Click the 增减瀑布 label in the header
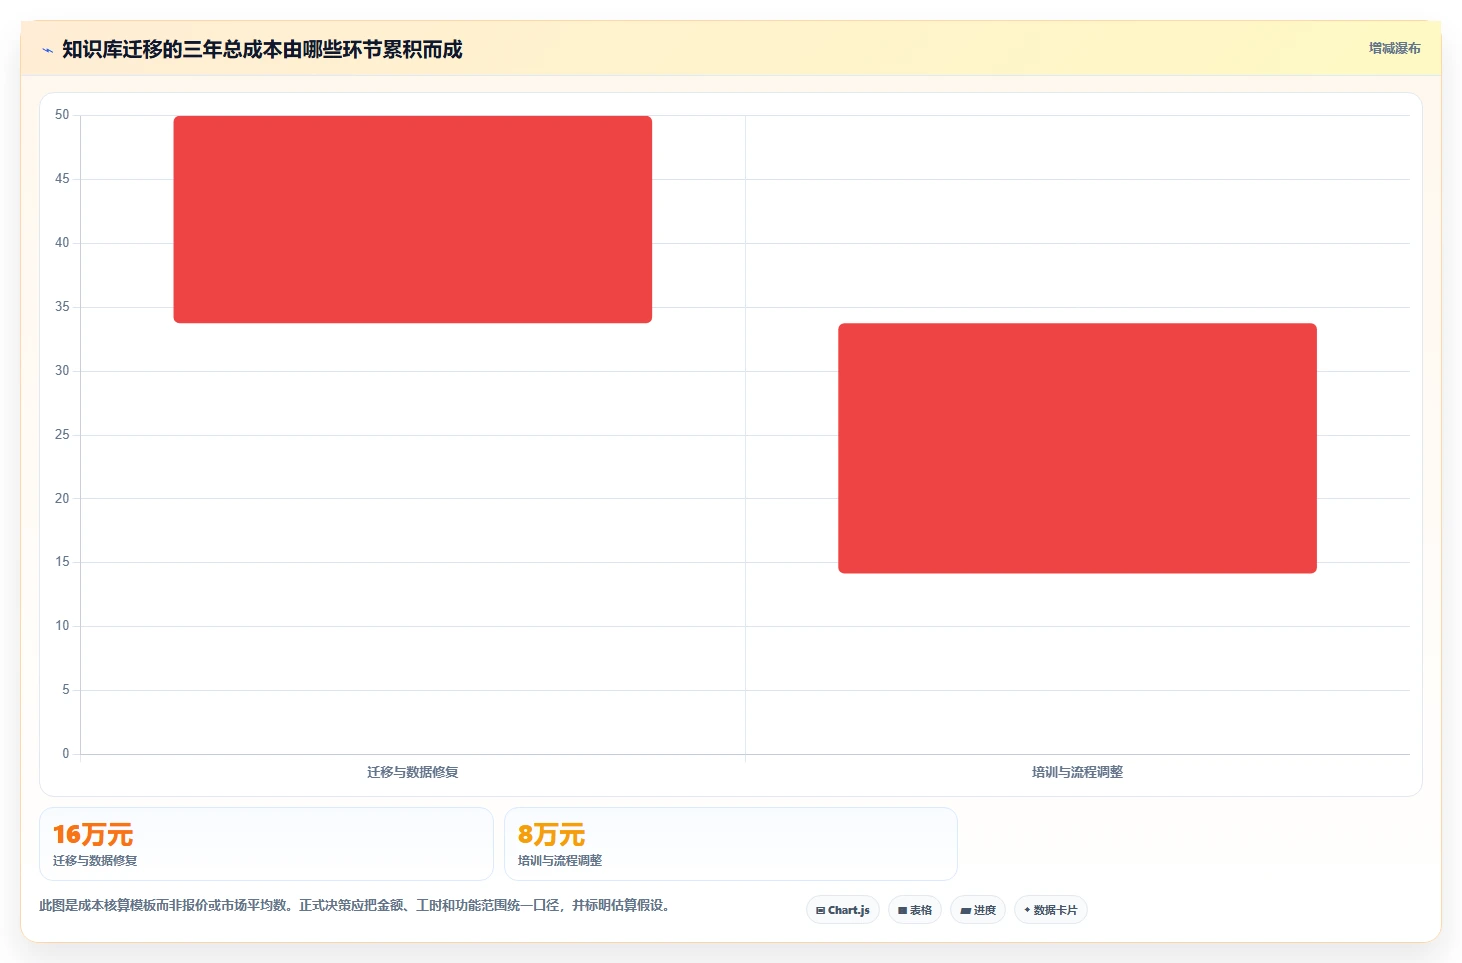Image resolution: width=1462 pixels, height=963 pixels. [x=1394, y=48]
